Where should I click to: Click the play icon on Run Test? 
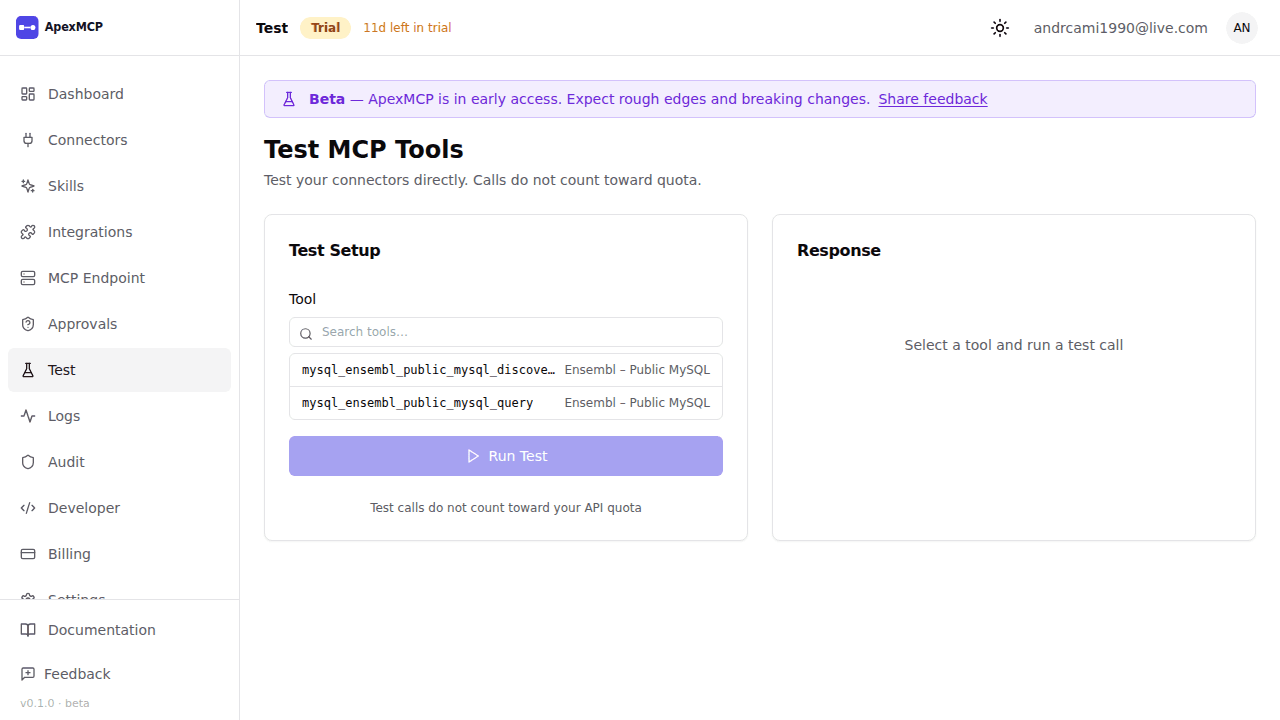[473, 456]
